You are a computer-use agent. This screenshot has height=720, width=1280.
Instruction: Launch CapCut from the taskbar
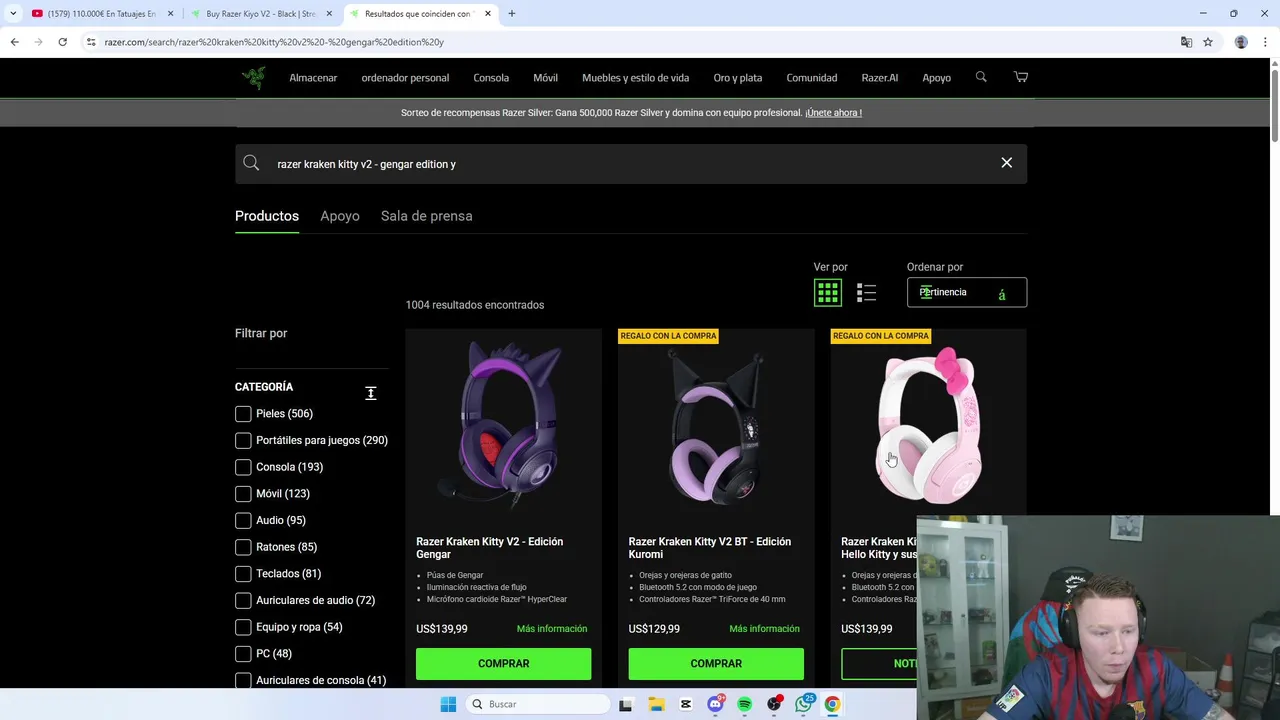click(x=686, y=704)
